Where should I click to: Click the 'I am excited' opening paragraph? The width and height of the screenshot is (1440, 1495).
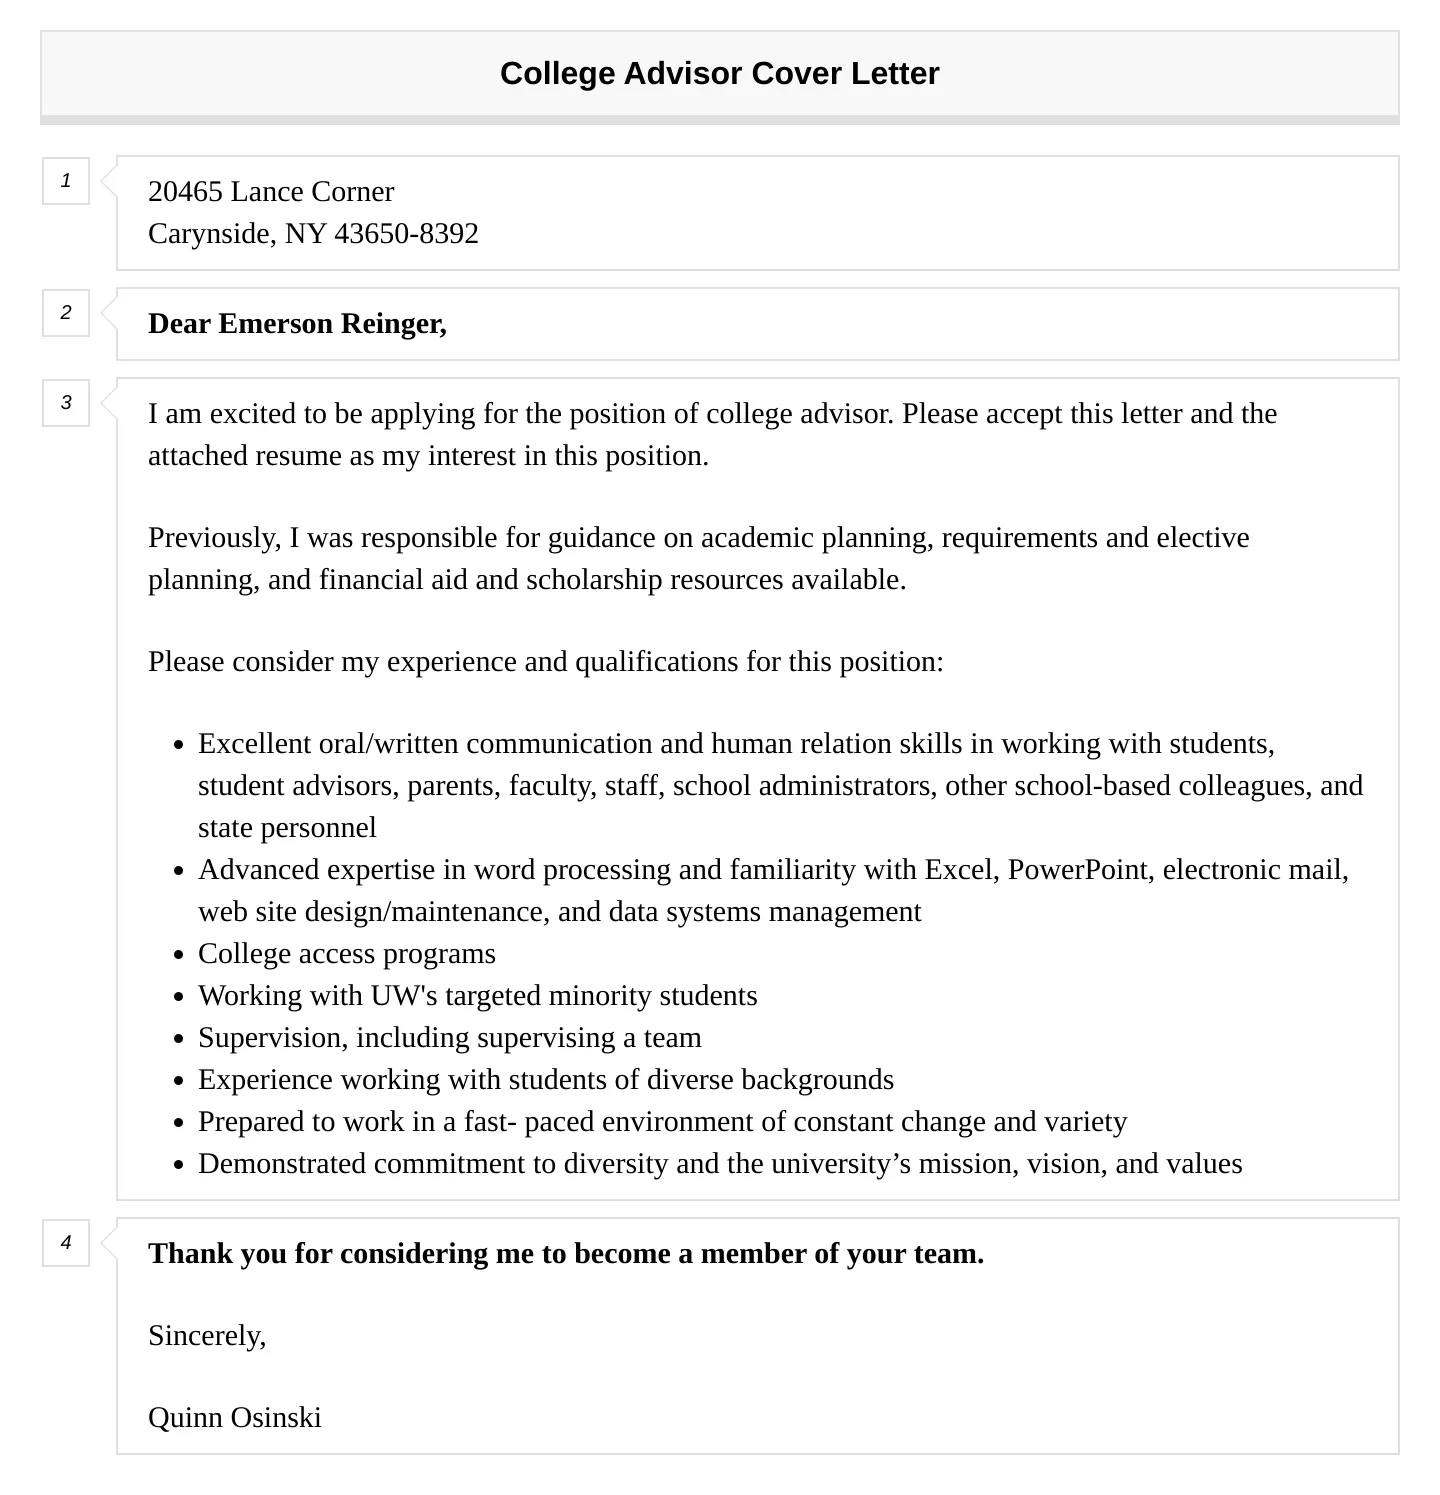click(x=711, y=435)
